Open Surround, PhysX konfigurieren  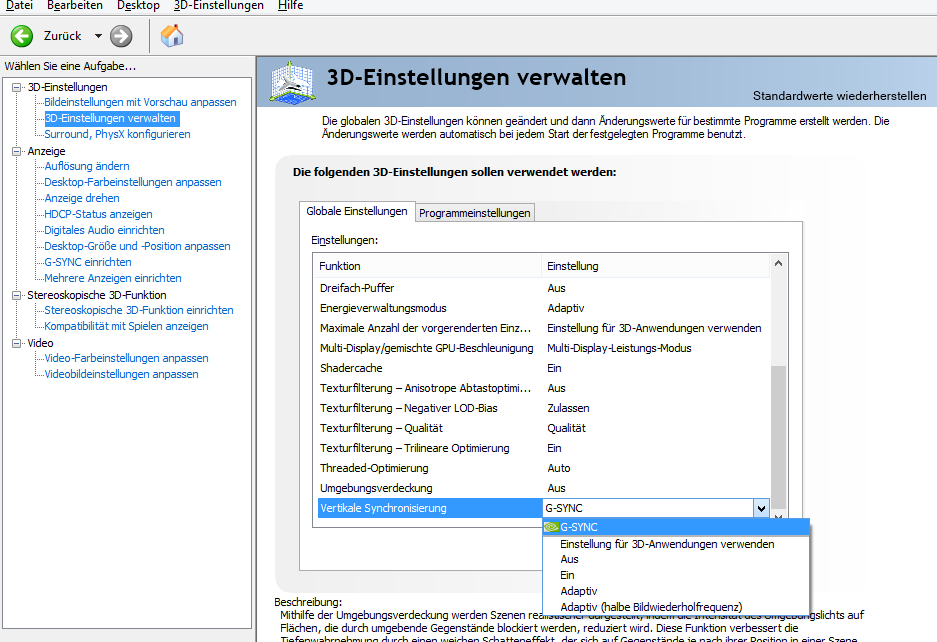(117, 134)
